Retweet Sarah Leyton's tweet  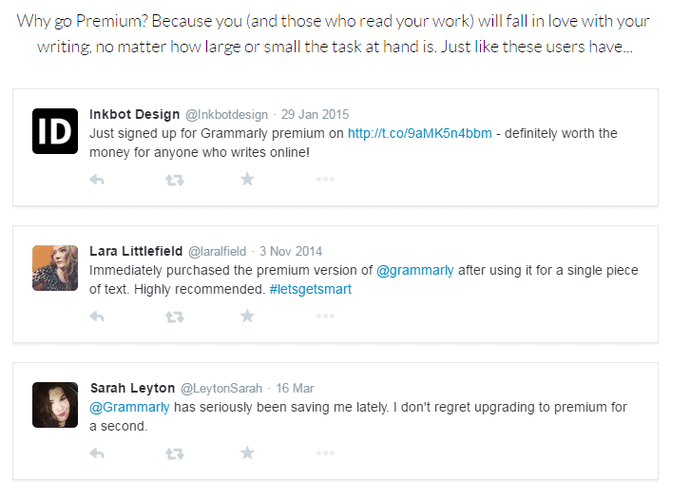[x=174, y=454]
